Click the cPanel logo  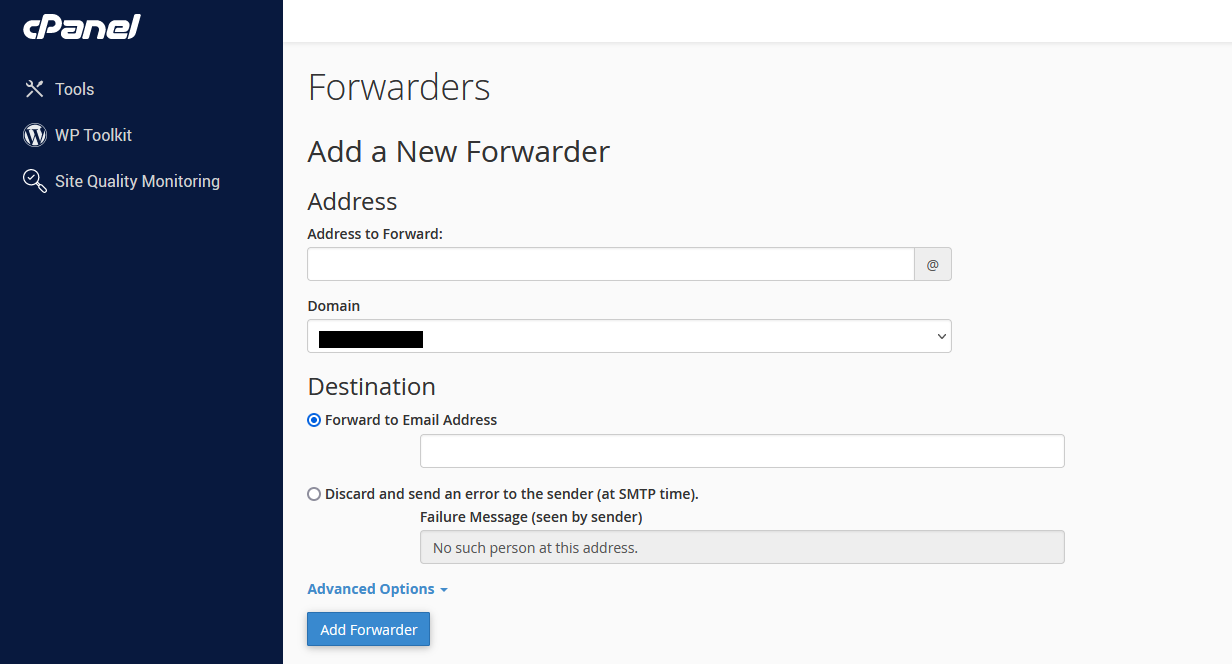pos(81,27)
